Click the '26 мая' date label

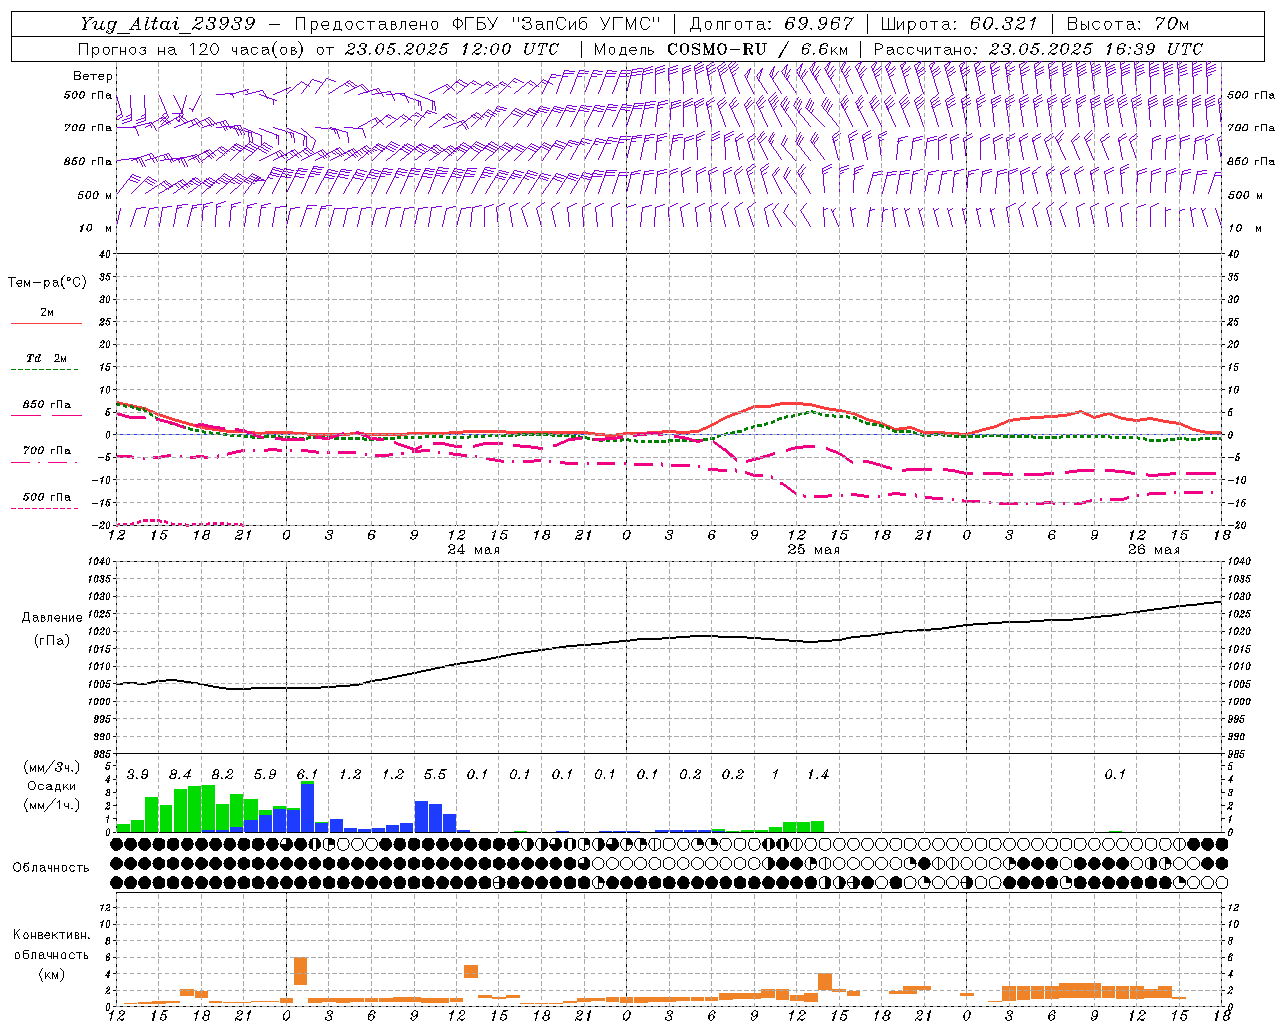pyautogui.click(x=1154, y=550)
